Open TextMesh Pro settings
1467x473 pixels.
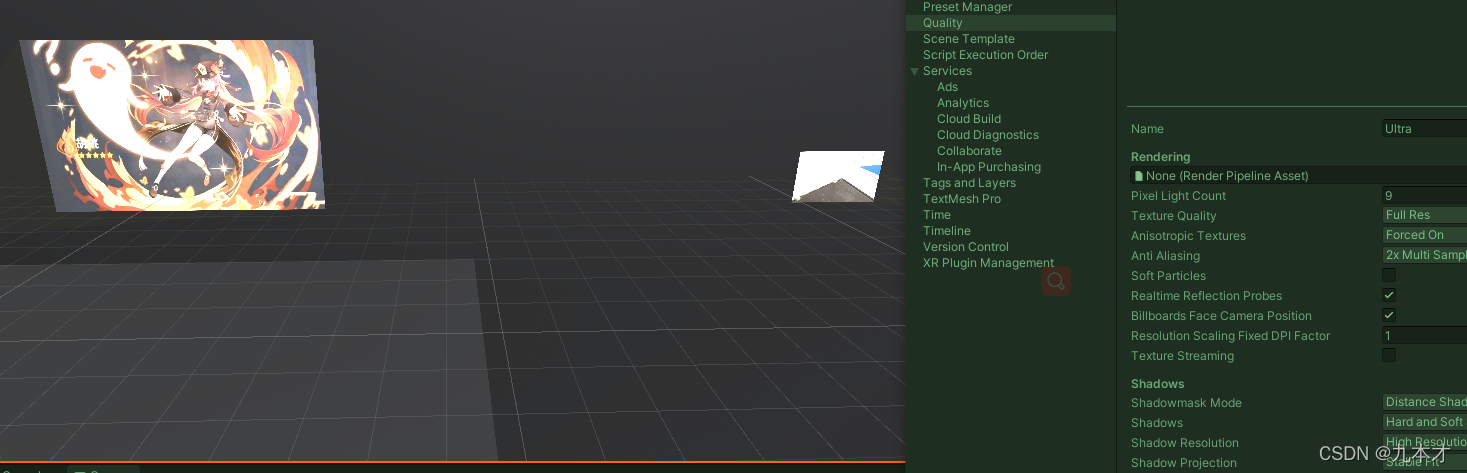point(961,199)
